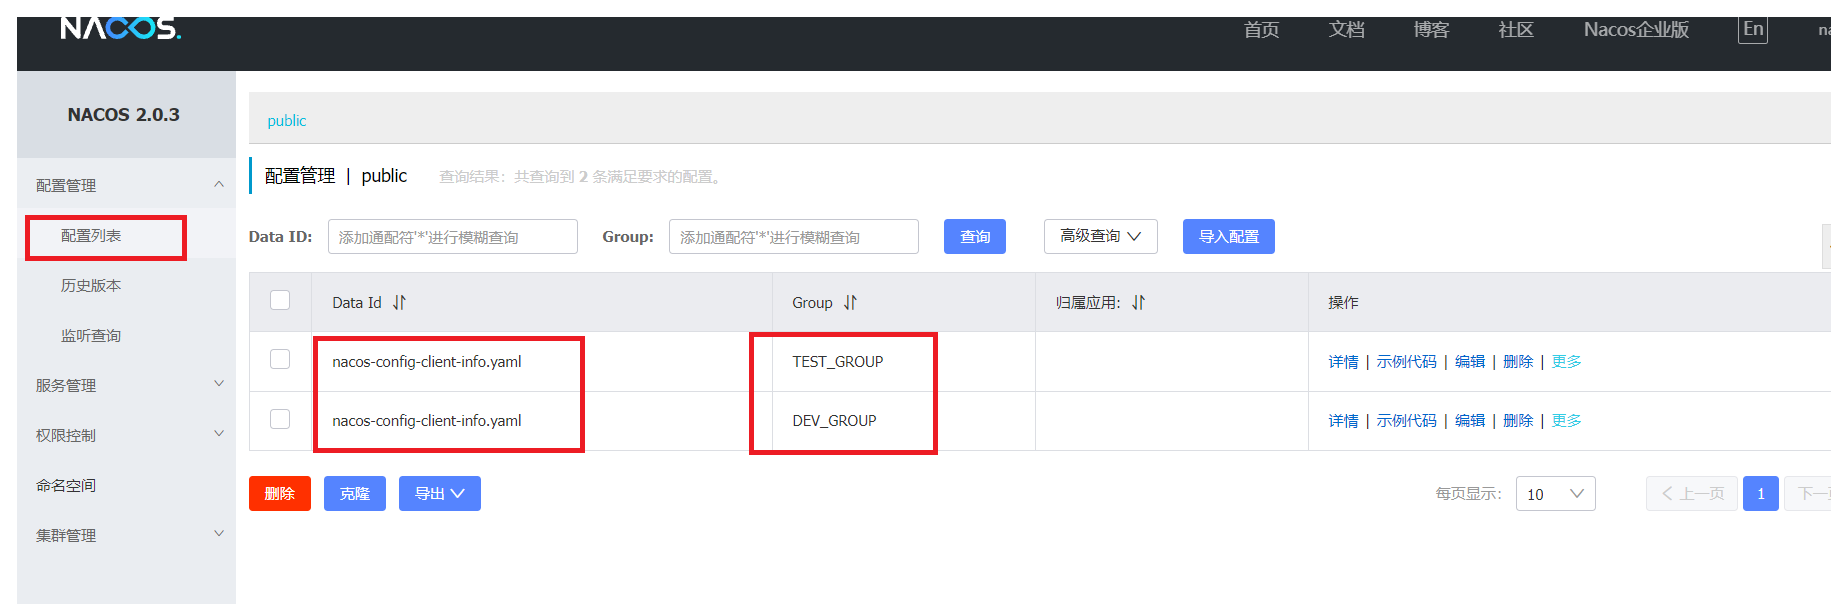
Task: Open 示例代码 for the TEST_GROUP row
Action: pos(1406,361)
